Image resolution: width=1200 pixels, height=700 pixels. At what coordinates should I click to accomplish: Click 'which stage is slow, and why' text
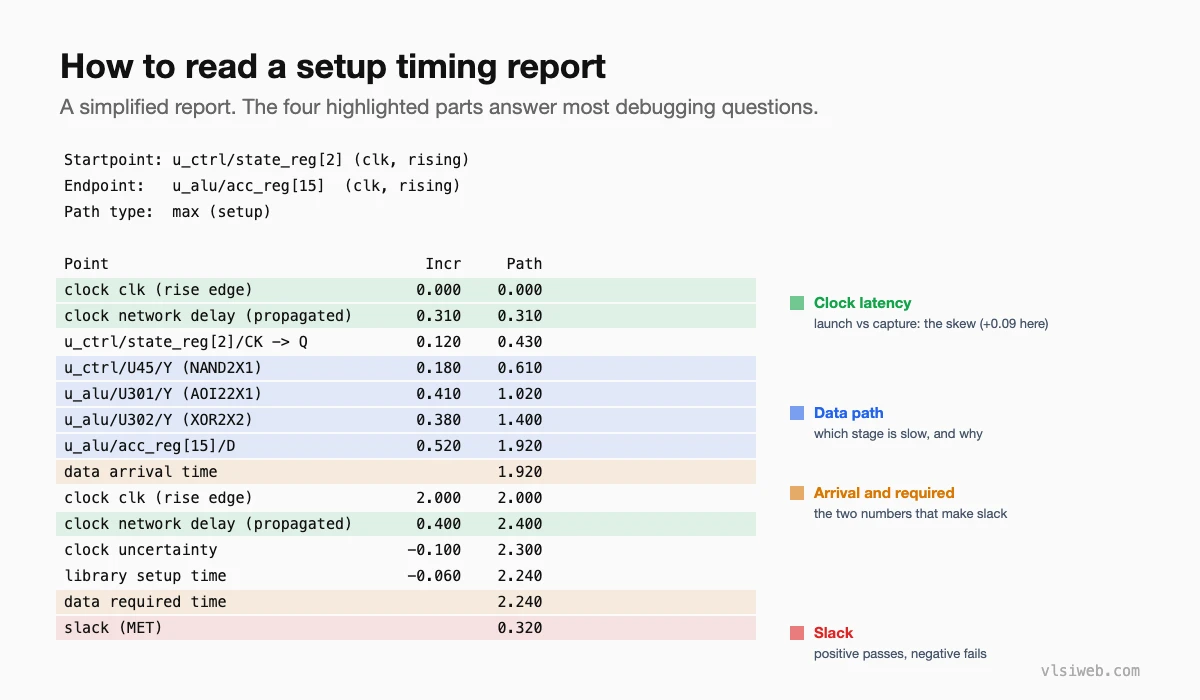click(898, 434)
